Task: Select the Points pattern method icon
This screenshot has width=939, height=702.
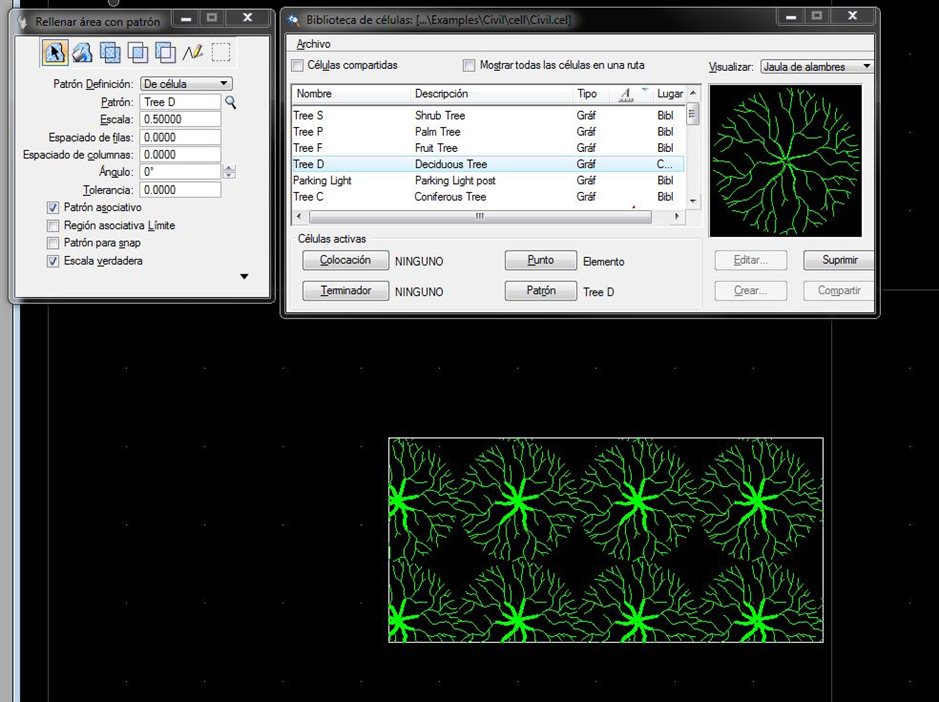Action: (x=193, y=53)
